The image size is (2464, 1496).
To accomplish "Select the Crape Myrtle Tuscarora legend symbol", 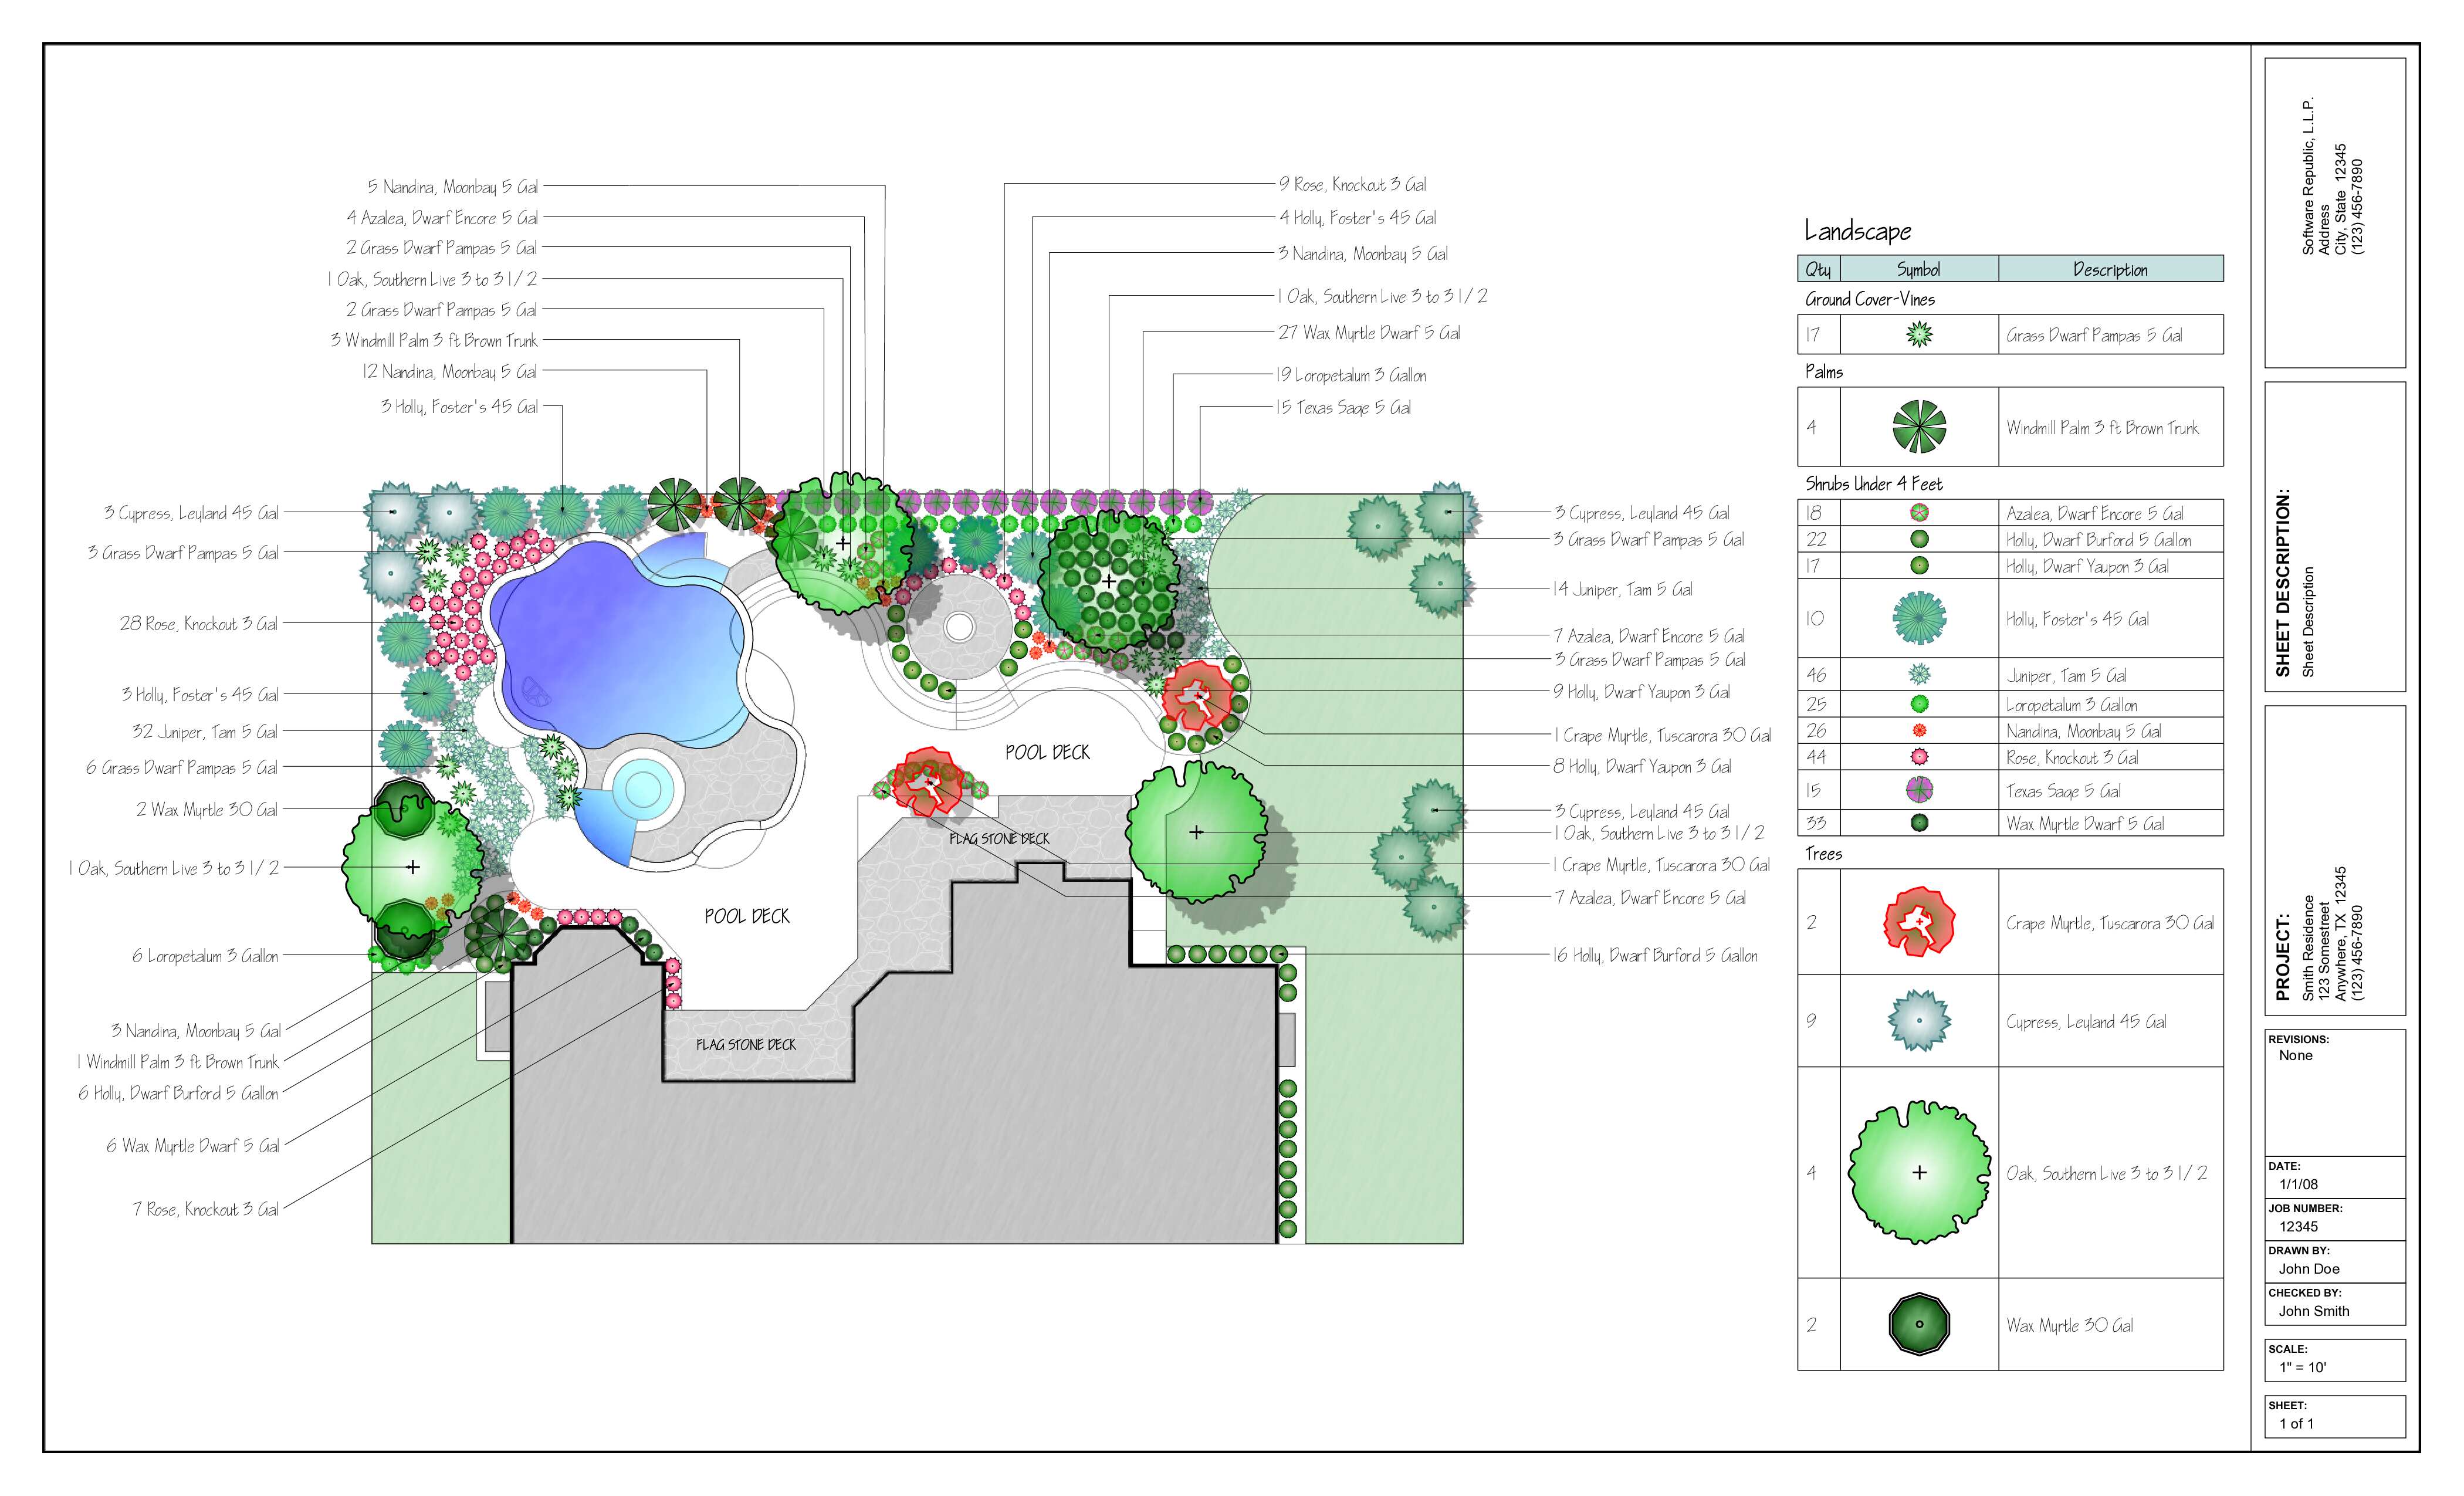I will (x=1918, y=922).
